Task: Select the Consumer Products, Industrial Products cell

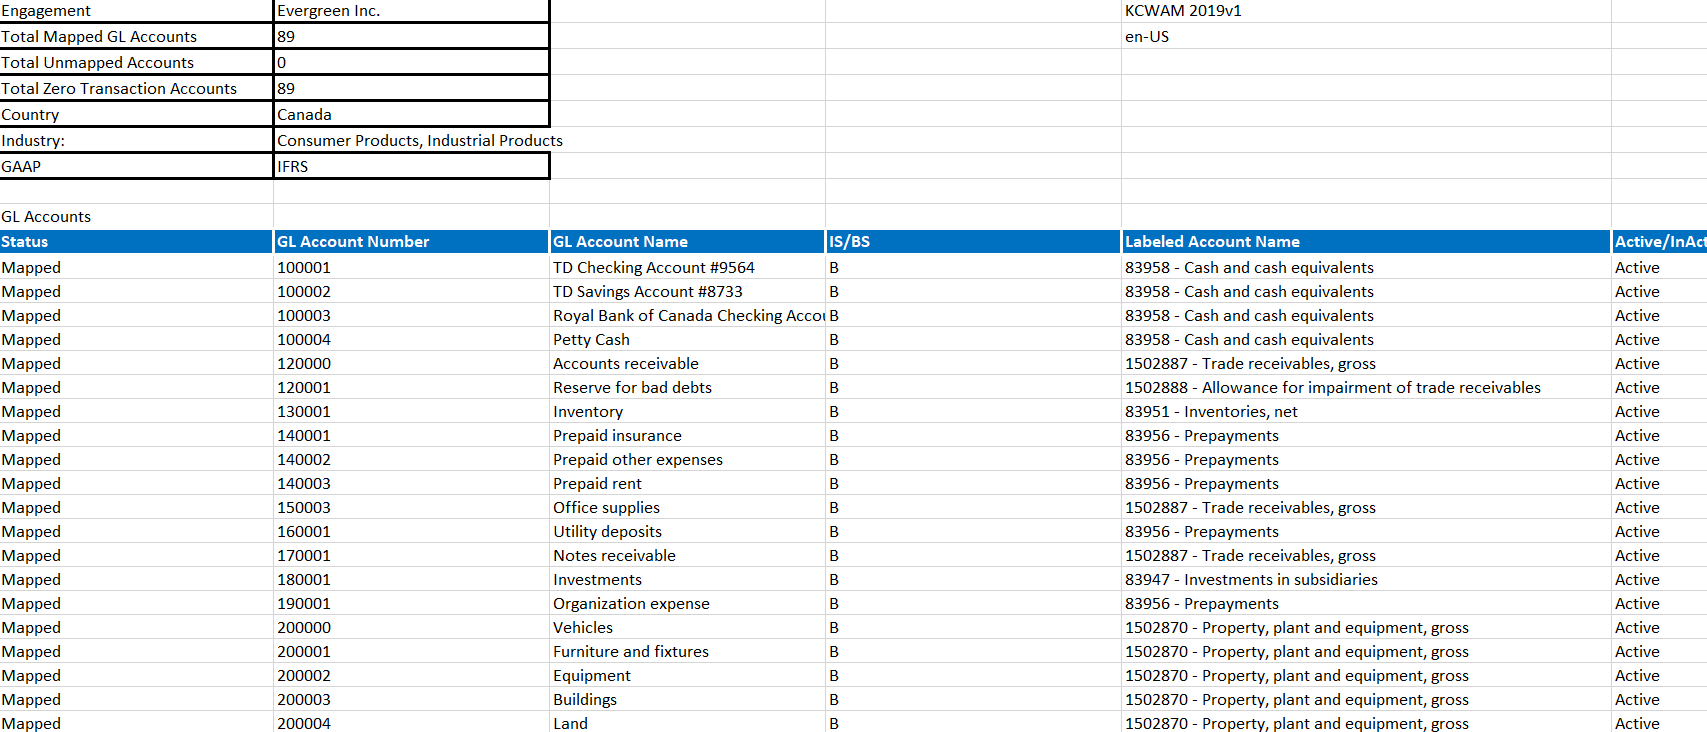Action: click(420, 141)
